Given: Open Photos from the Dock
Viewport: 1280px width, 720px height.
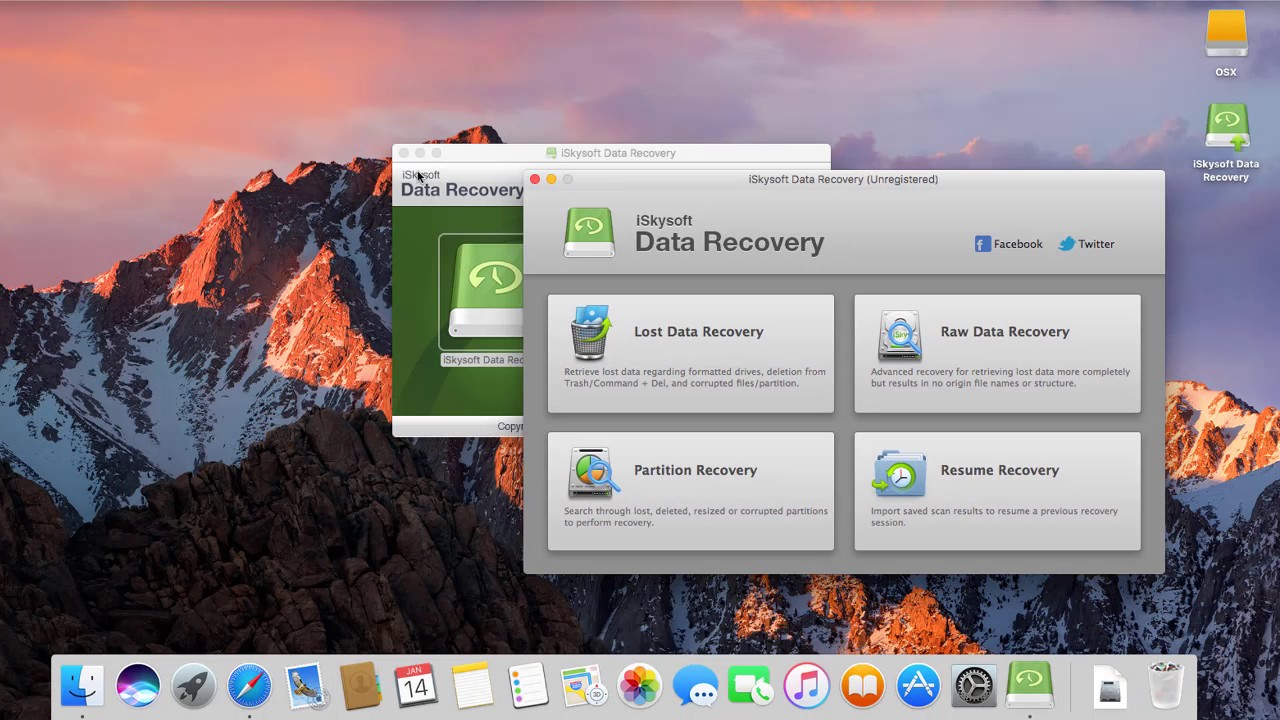Looking at the screenshot, I should (639, 686).
